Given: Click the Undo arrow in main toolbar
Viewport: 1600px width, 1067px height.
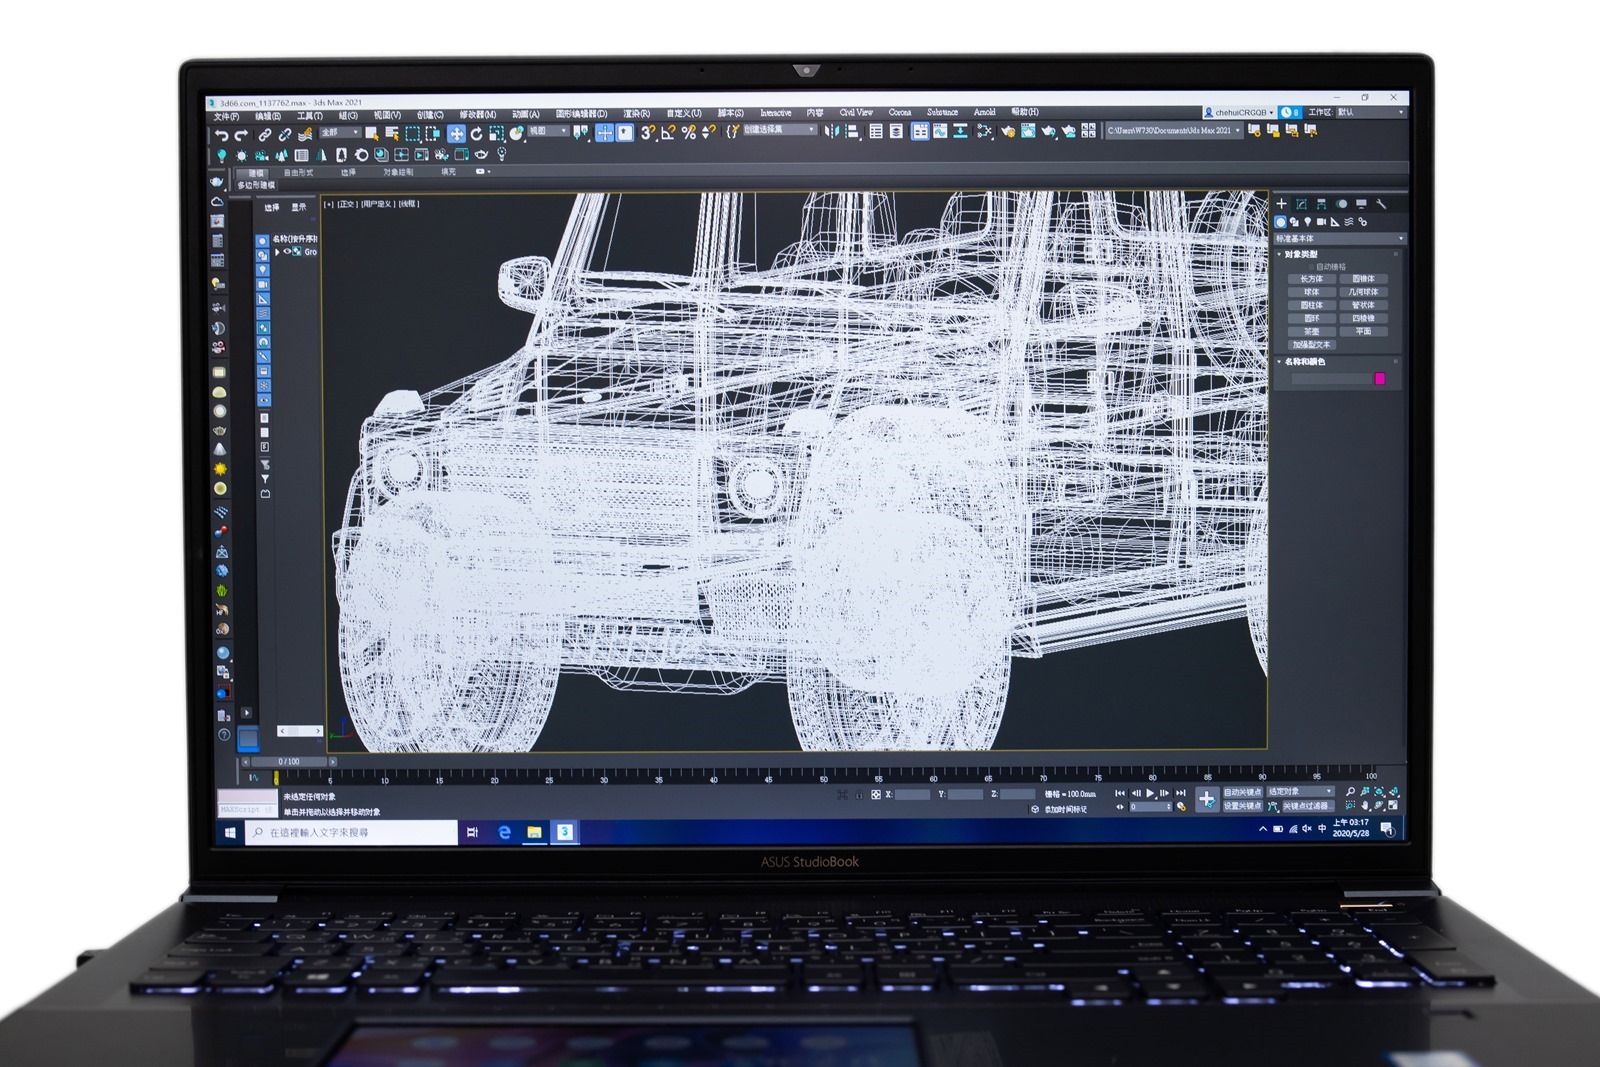Looking at the screenshot, I should [x=222, y=134].
